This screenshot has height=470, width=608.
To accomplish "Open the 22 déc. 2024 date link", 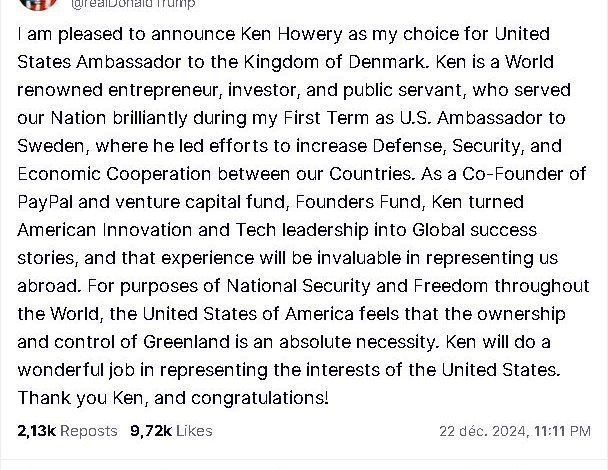I will pos(482,431).
